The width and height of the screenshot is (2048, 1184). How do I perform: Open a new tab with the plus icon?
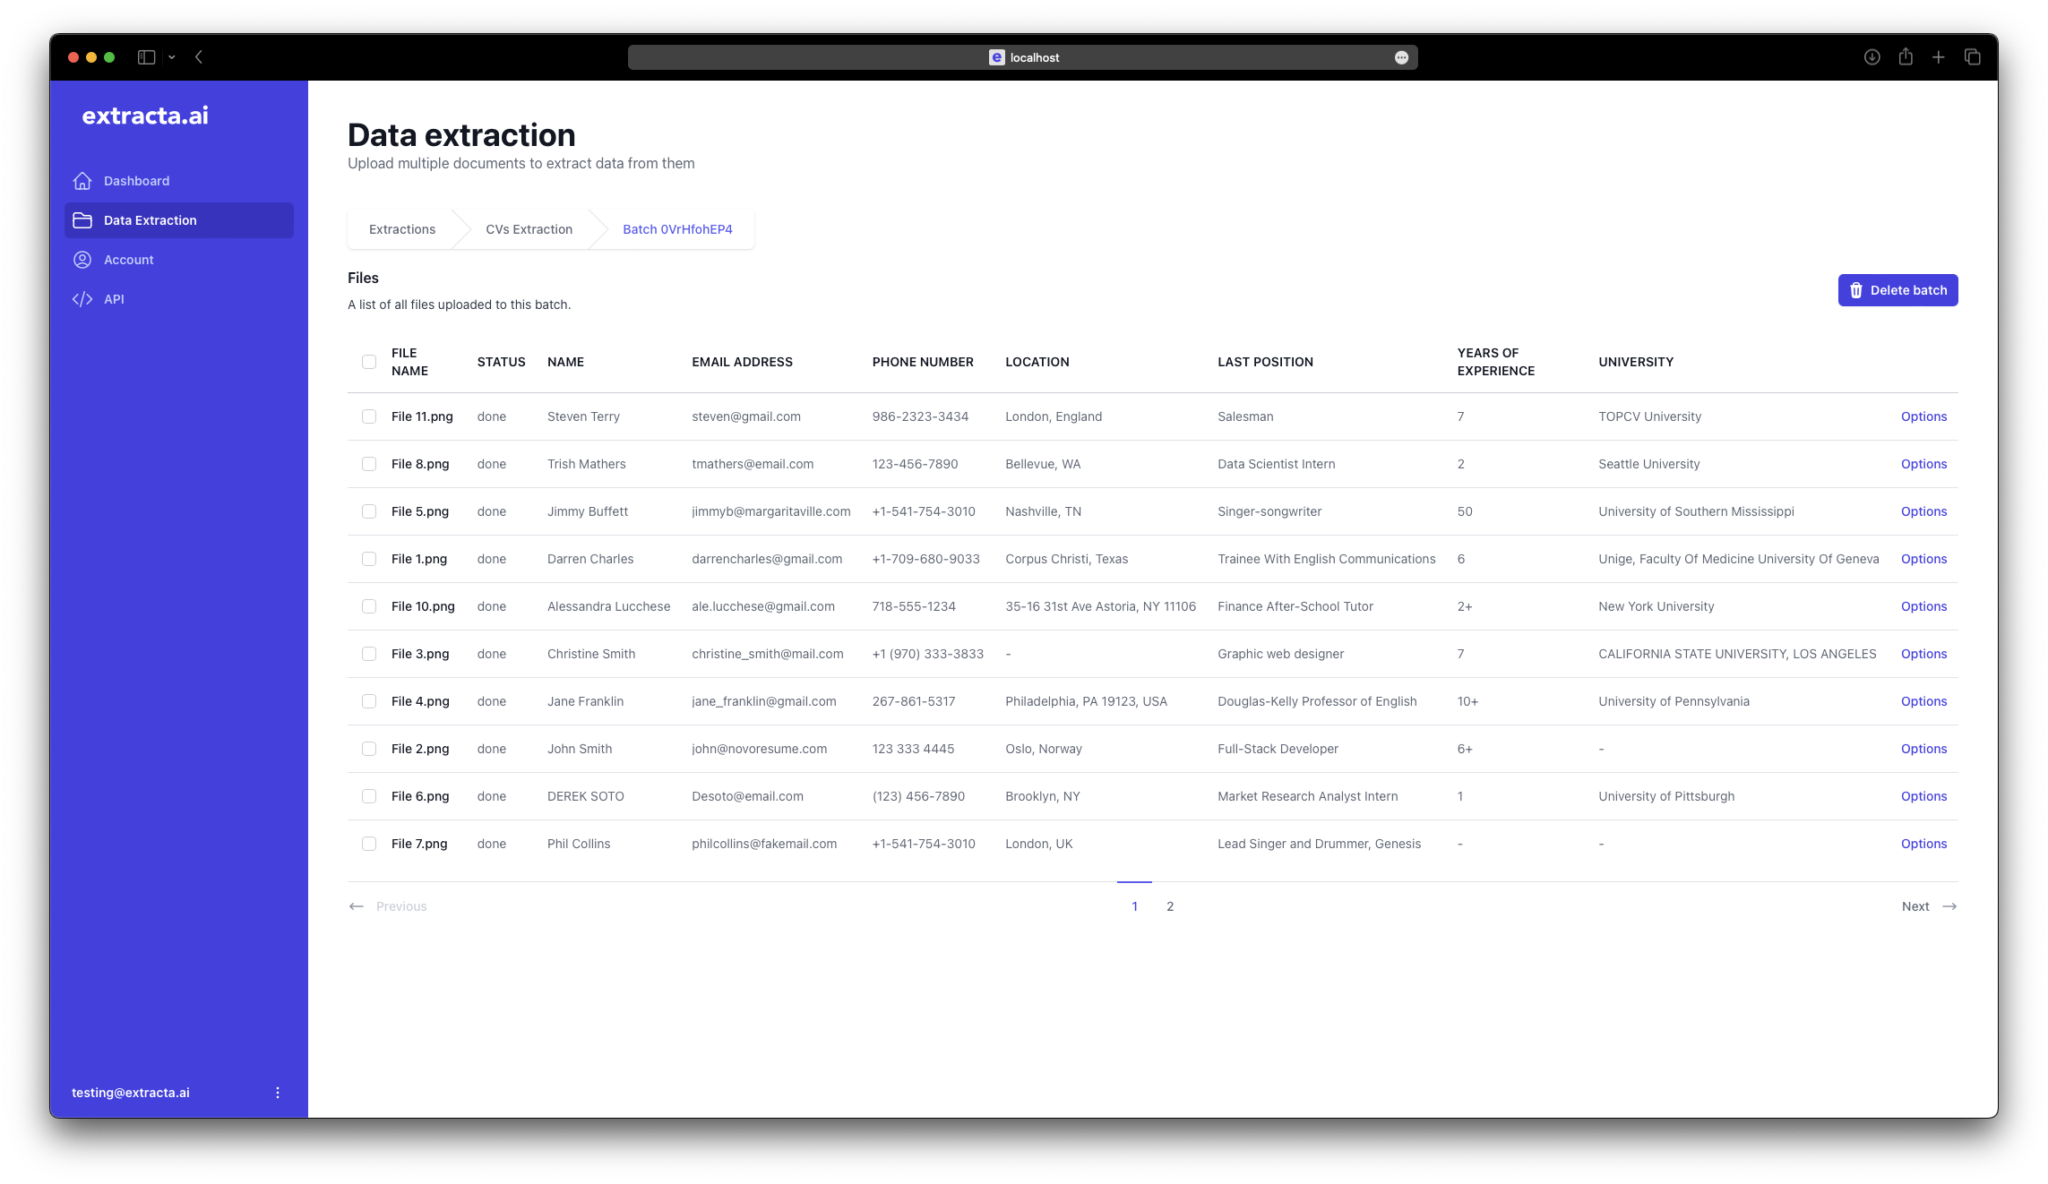pyautogui.click(x=1938, y=57)
